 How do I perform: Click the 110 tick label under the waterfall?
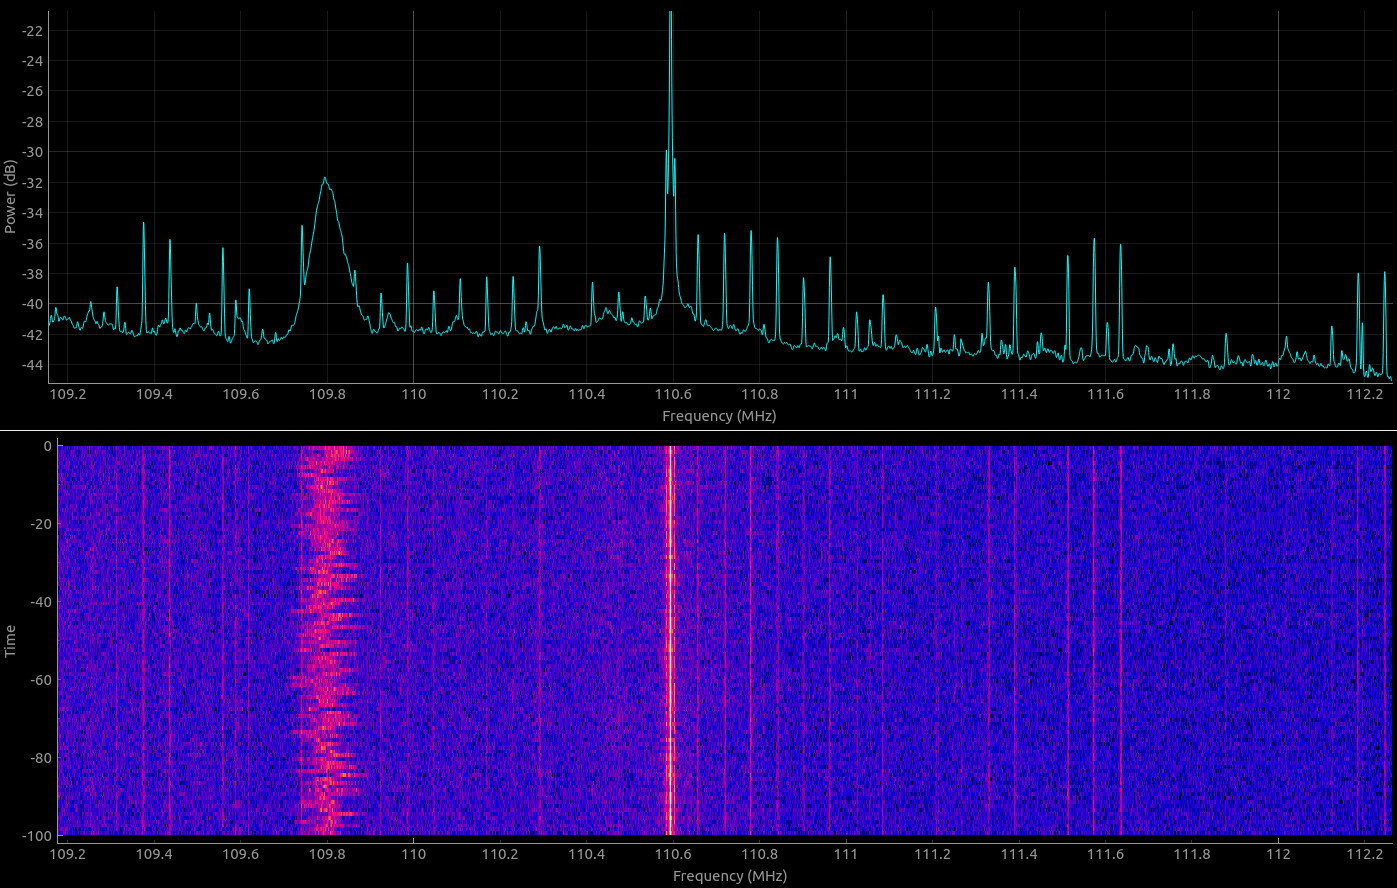[413, 854]
